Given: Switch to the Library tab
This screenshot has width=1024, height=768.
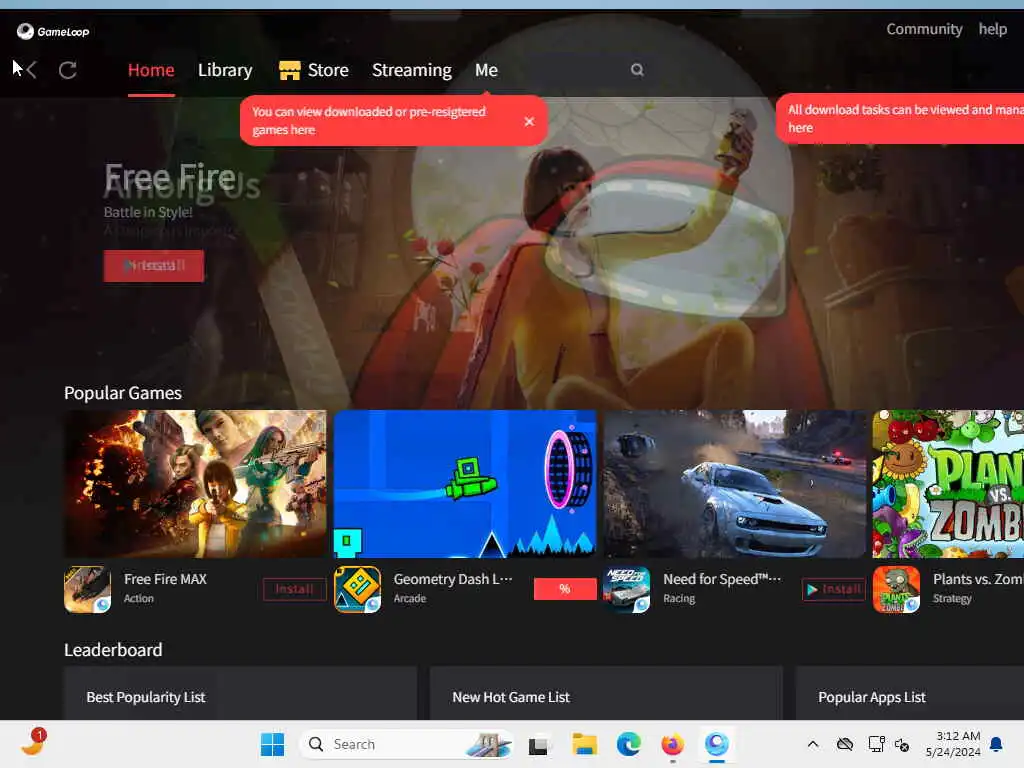Looking at the screenshot, I should coord(225,70).
